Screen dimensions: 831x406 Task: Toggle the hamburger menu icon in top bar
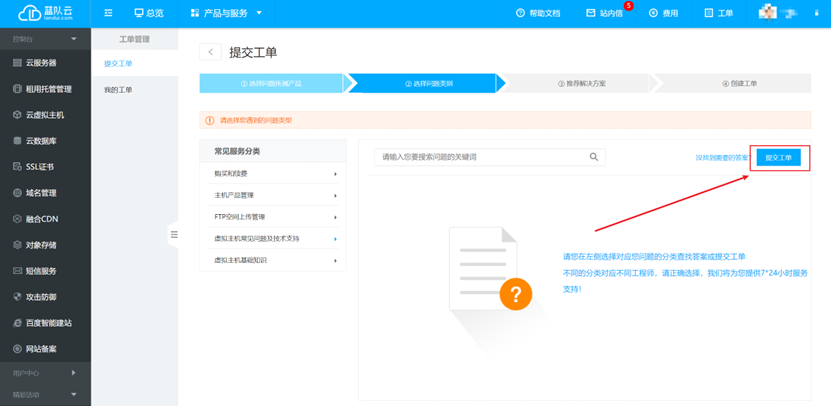[x=108, y=13]
